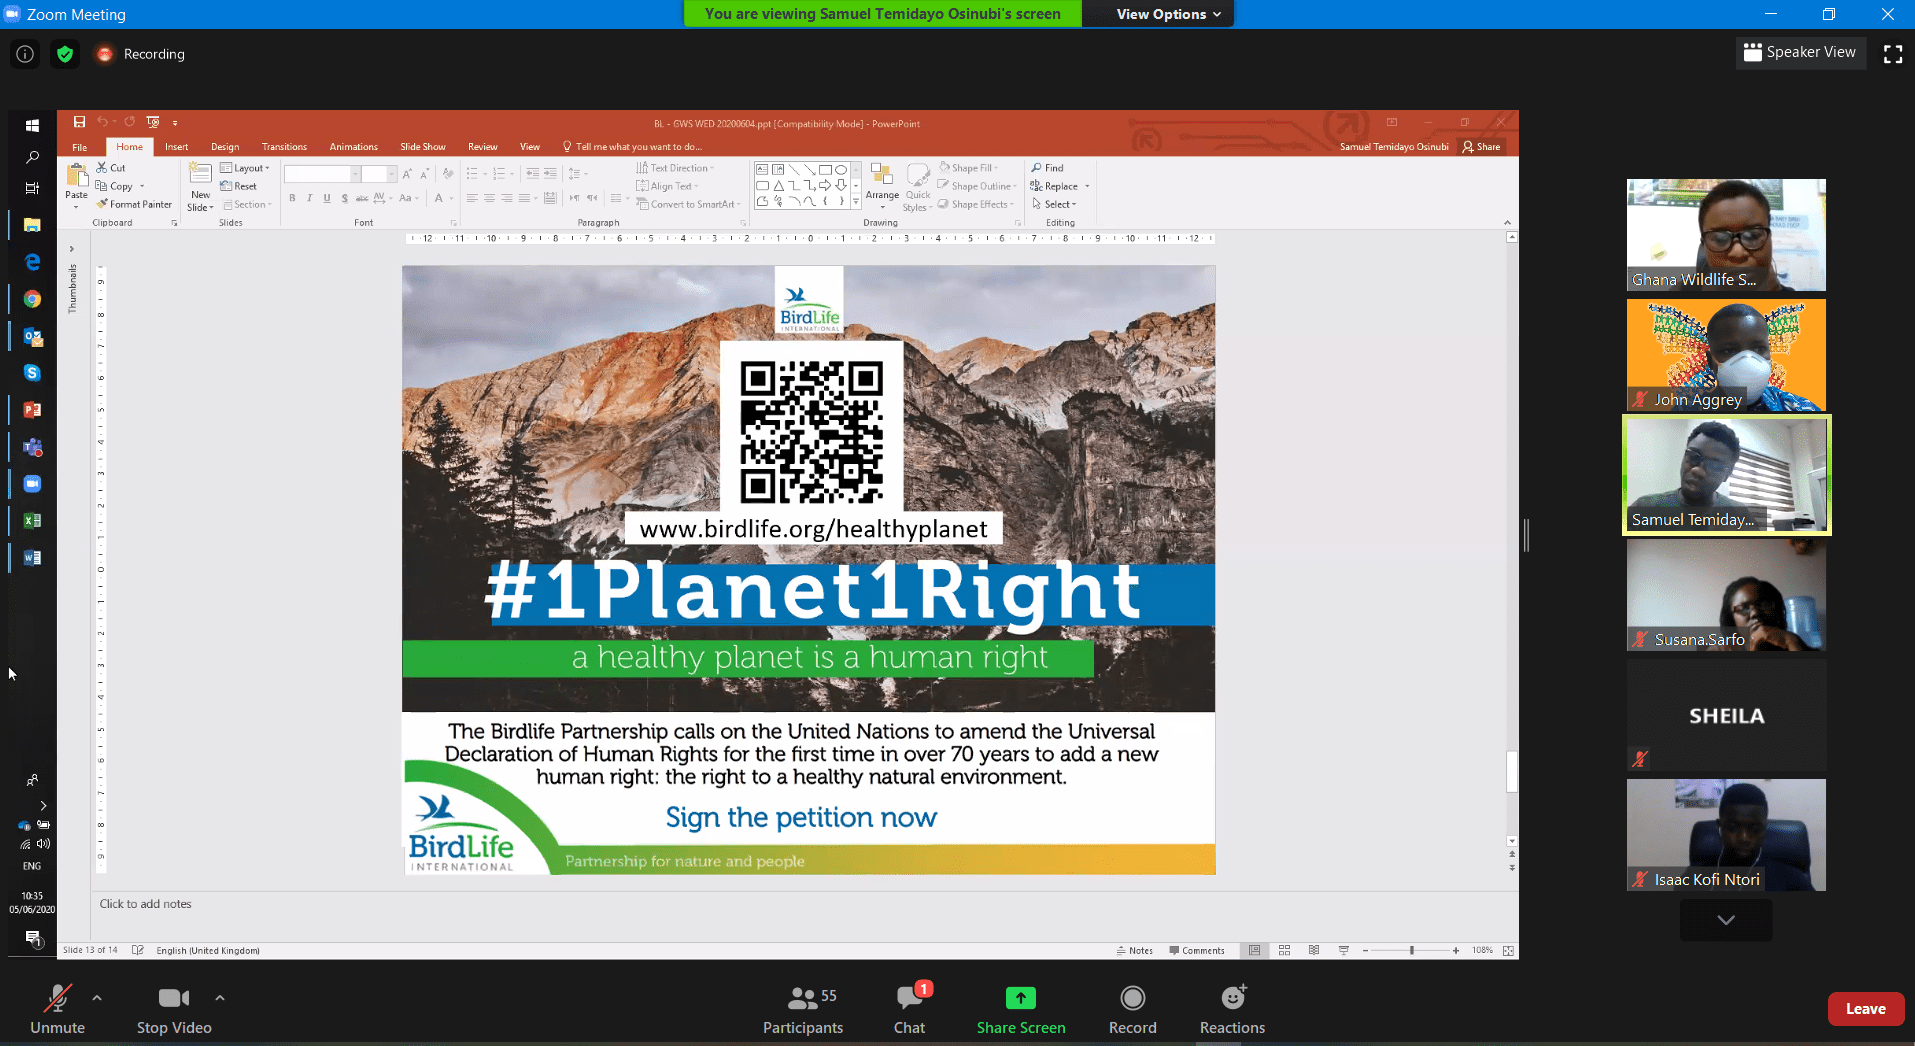Image resolution: width=1915 pixels, height=1046 pixels.
Task: Toggle Underline formatting in Font group
Action: (x=327, y=198)
